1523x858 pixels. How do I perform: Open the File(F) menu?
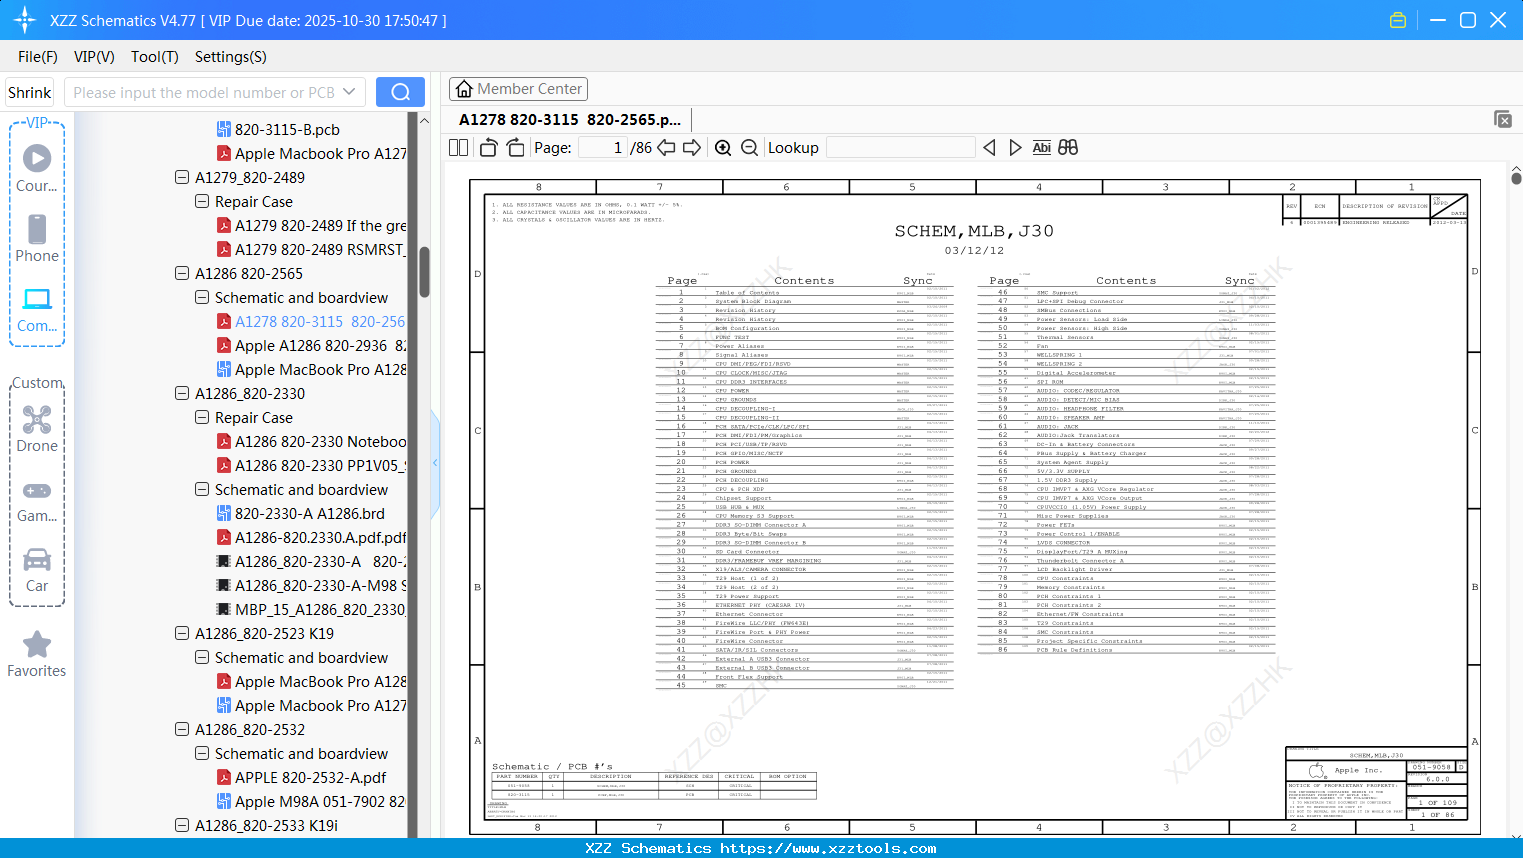[x=38, y=57]
